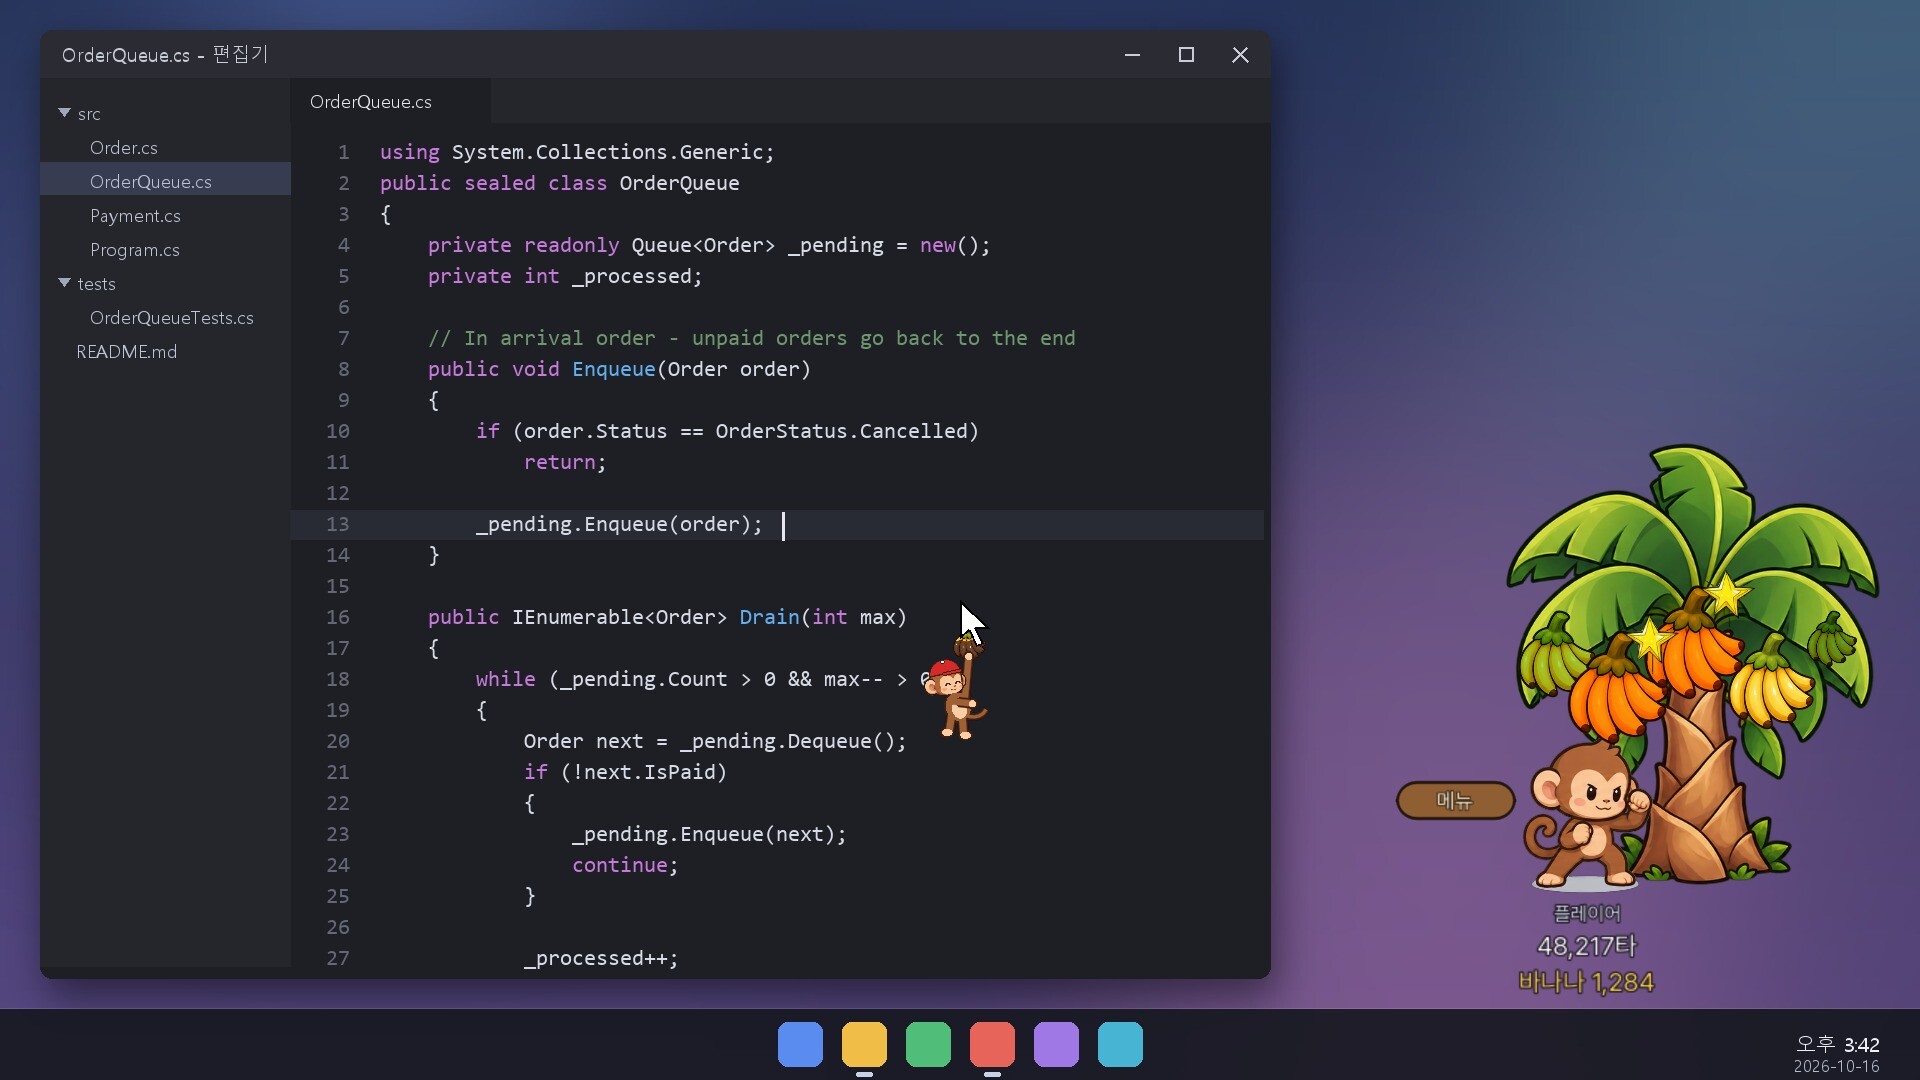The width and height of the screenshot is (1920, 1080).
Task: Click the 플레이어 label under the monkey
Action: pyautogui.click(x=1587, y=913)
